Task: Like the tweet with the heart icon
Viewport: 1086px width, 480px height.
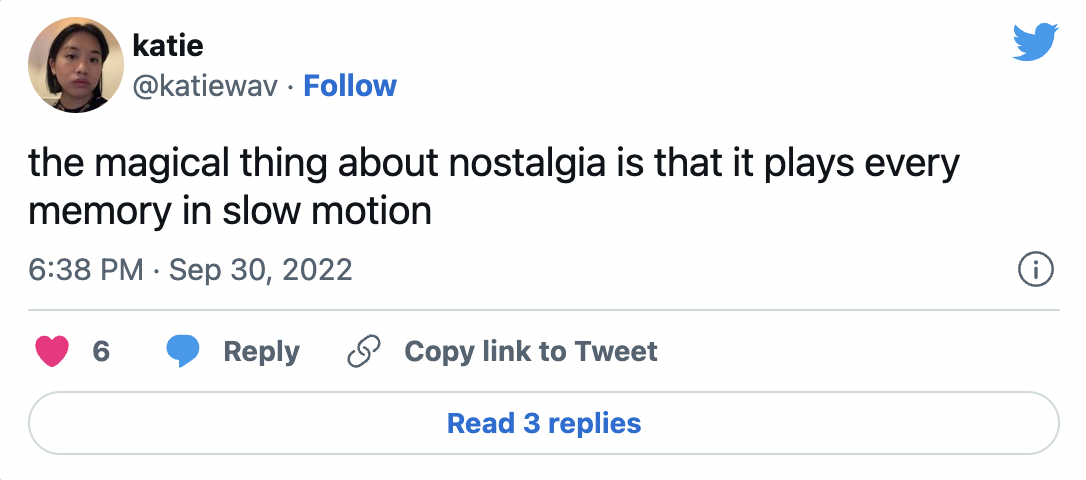Action: 52,352
